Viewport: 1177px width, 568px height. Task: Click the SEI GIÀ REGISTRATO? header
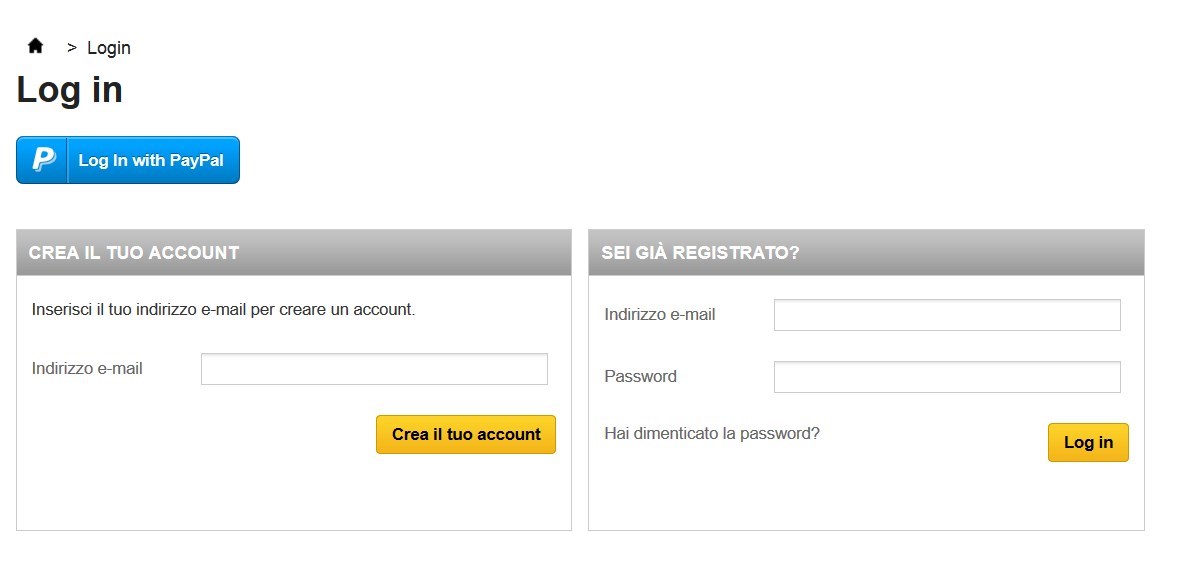(x=700, y=253)
